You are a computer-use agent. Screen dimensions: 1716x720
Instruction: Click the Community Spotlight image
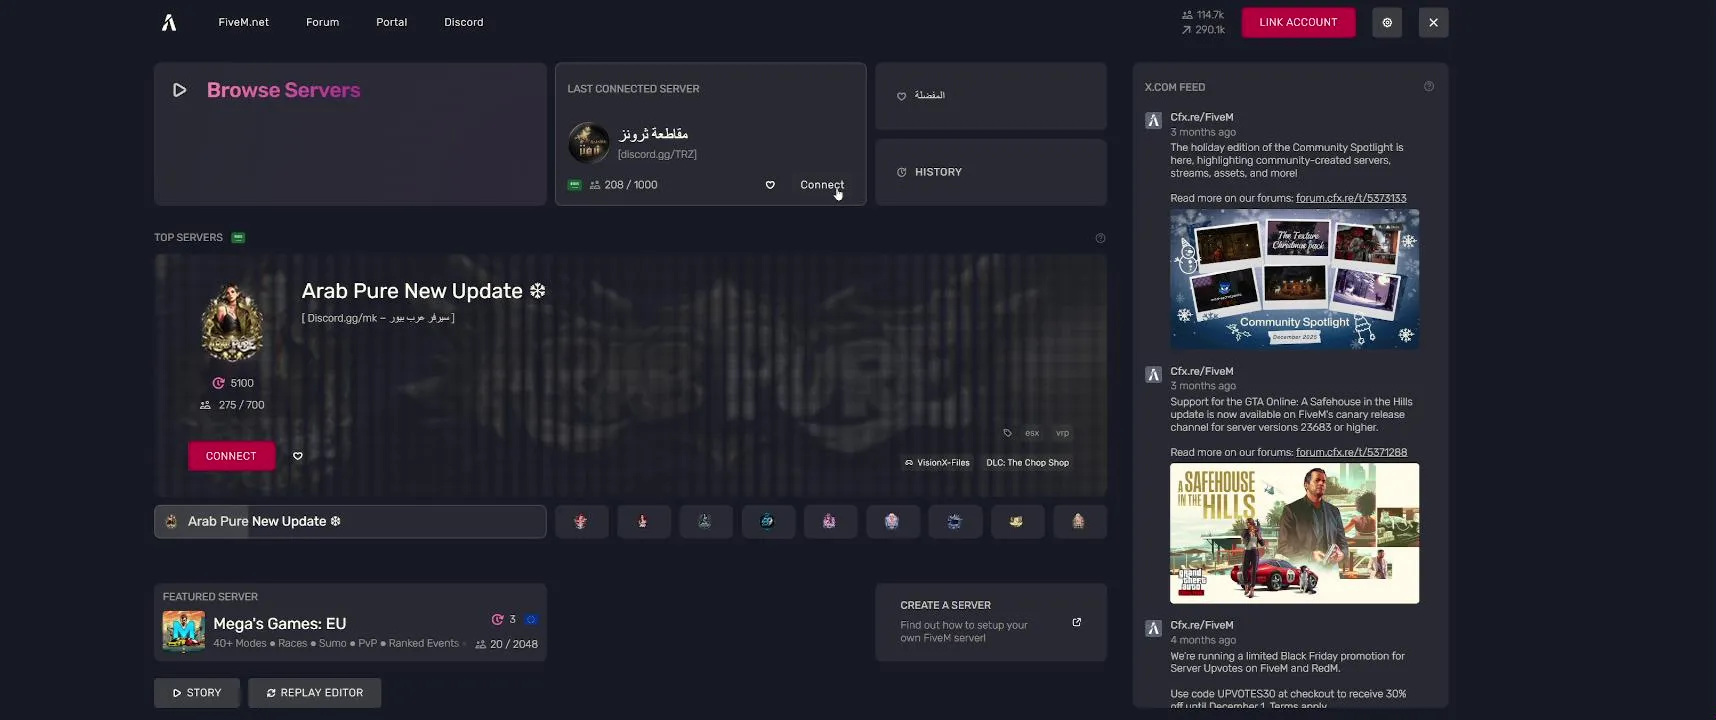point(1294,279)
